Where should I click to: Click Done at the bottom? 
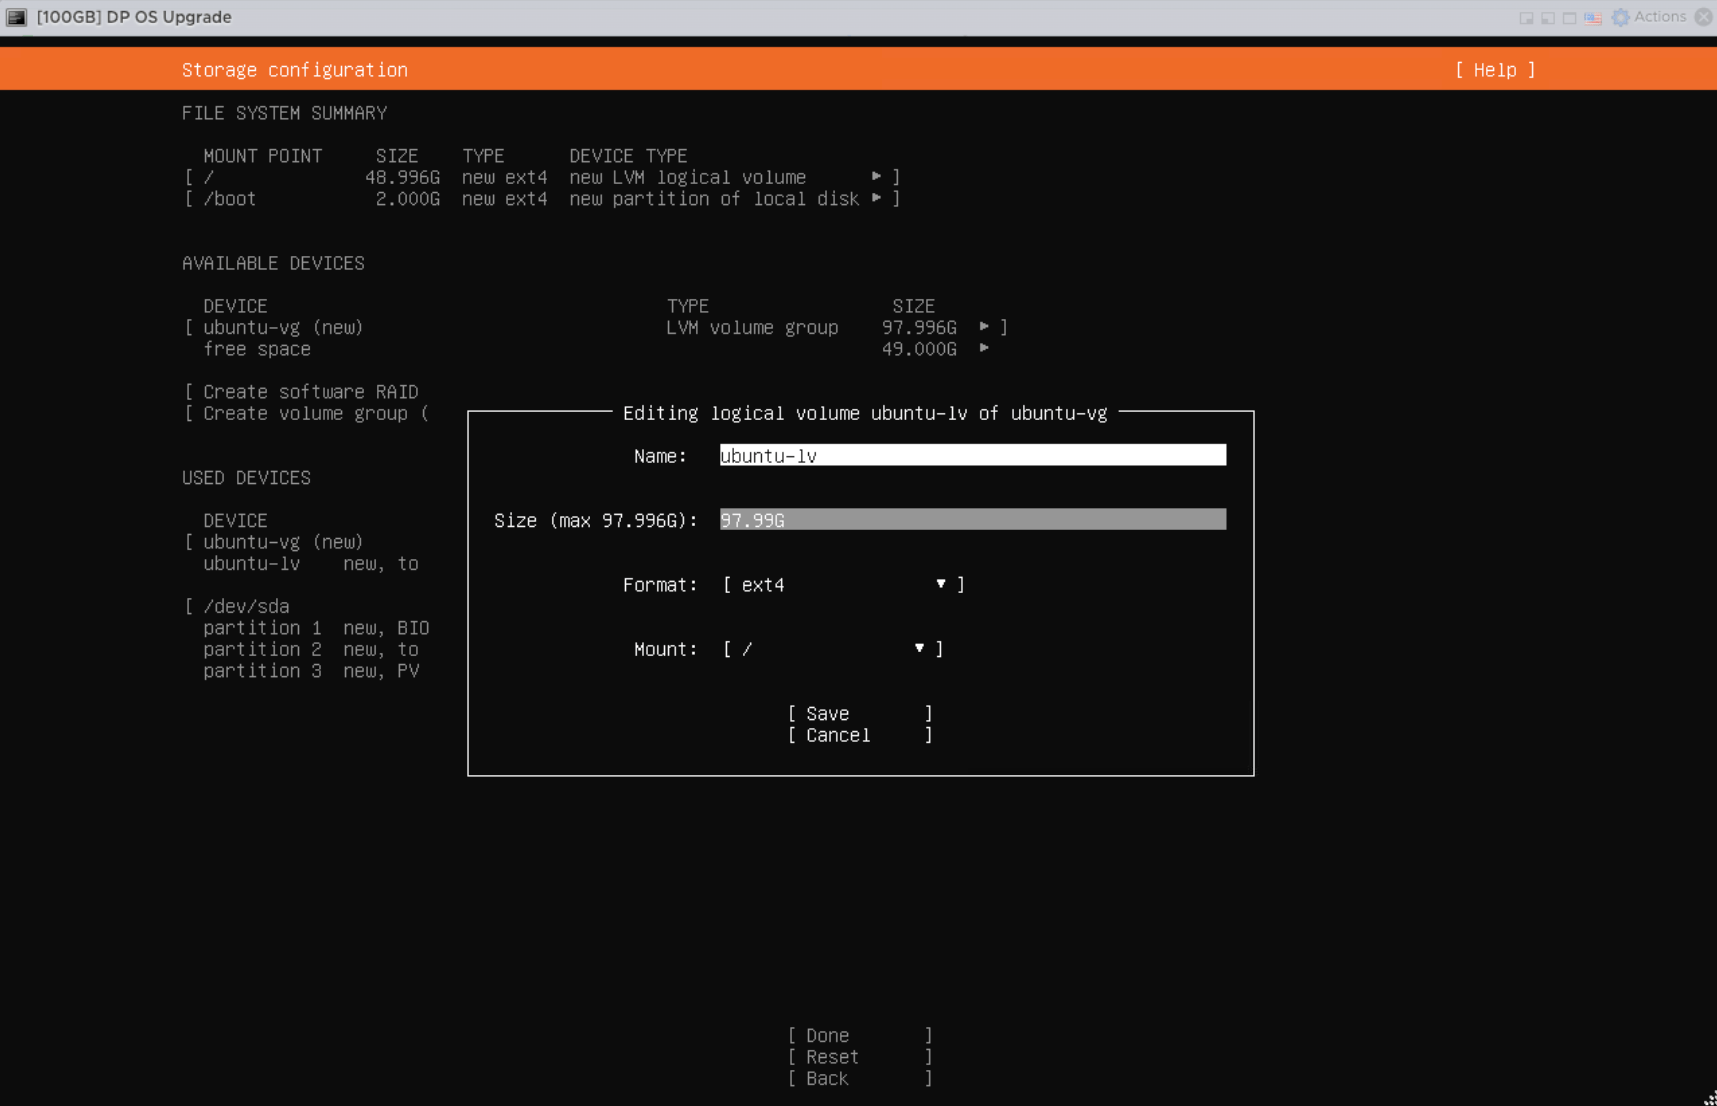coord(860,1035)
